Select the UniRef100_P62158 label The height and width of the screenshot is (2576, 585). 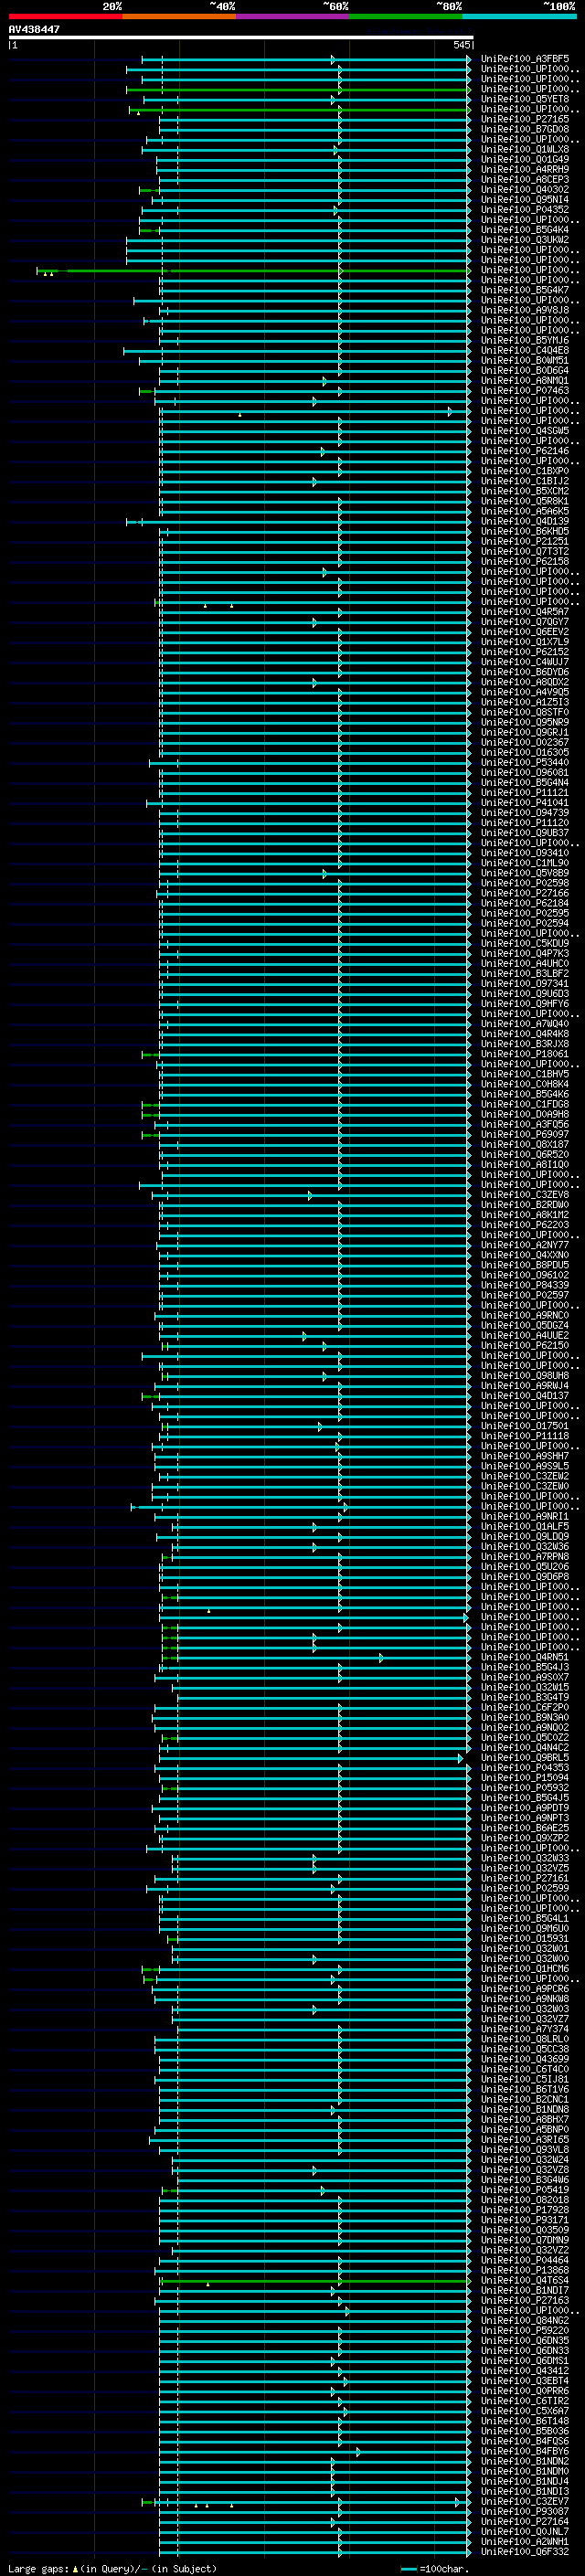tap(525, 561)
